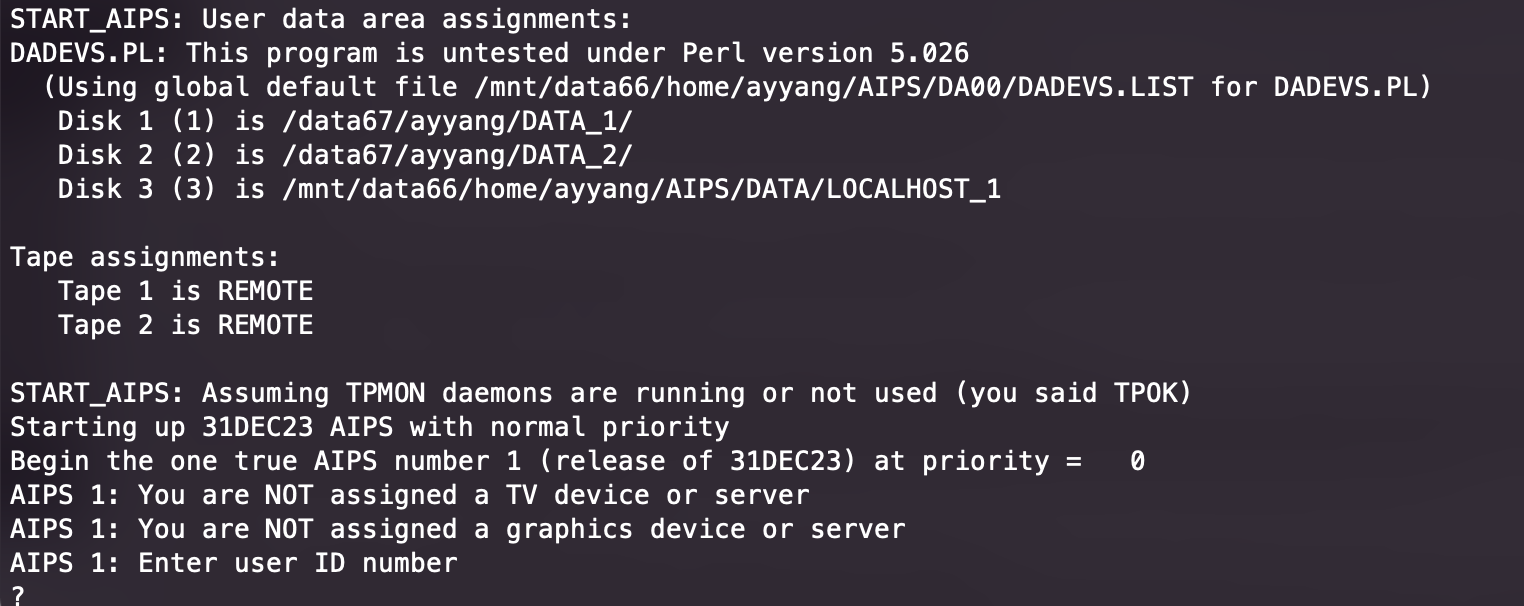Click the "TPMON daemons" message line
This screenshot has height=606, width=1524.
(600, 393)
